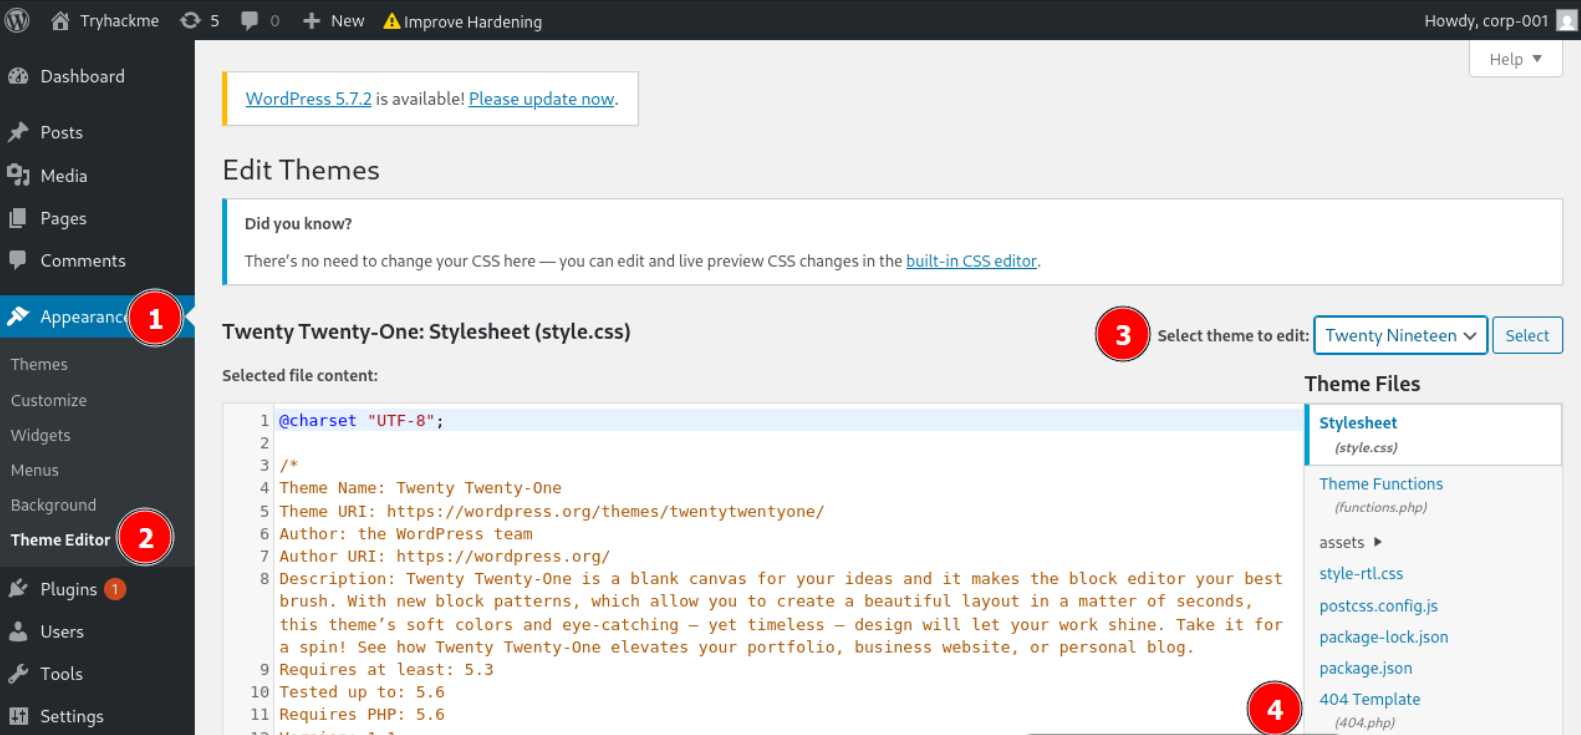The width and height of the screenshot is (1581, 735).
Task: Click the Improve Hardening label
Action: 472,22
